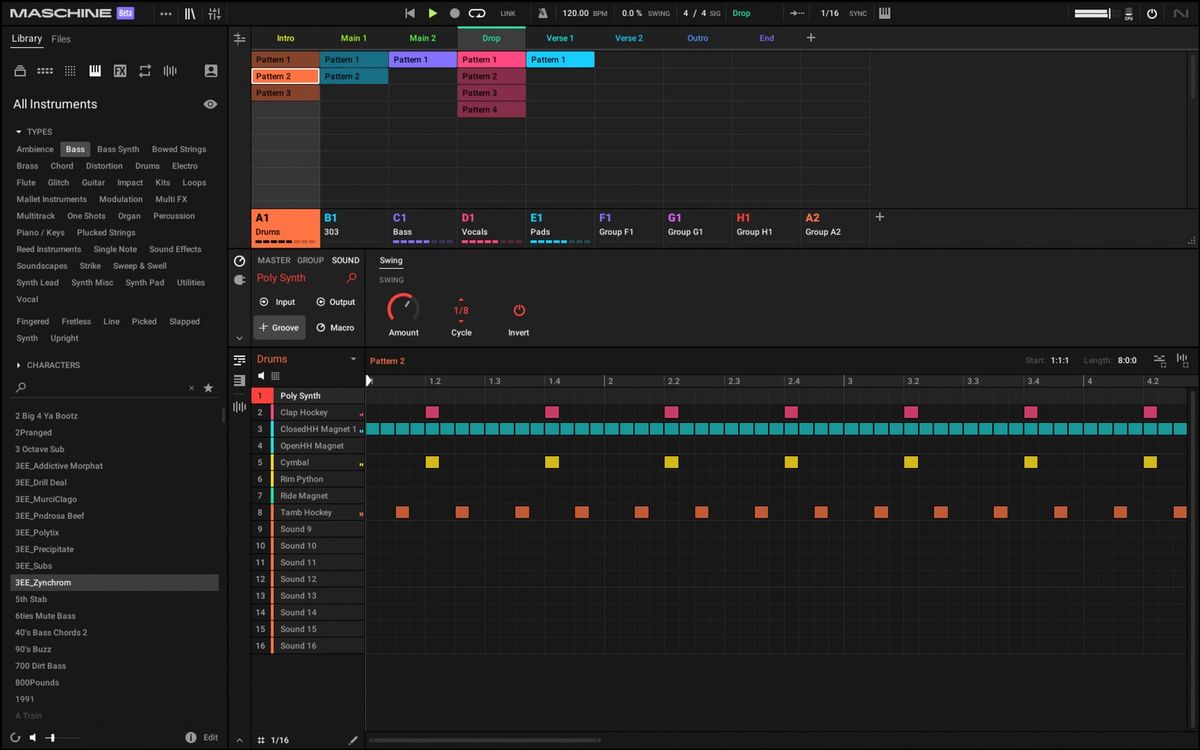Toggle the eye visibility filter near All Instruments
The width and height of the screenshot is (1200, 750).
point(210,104)
